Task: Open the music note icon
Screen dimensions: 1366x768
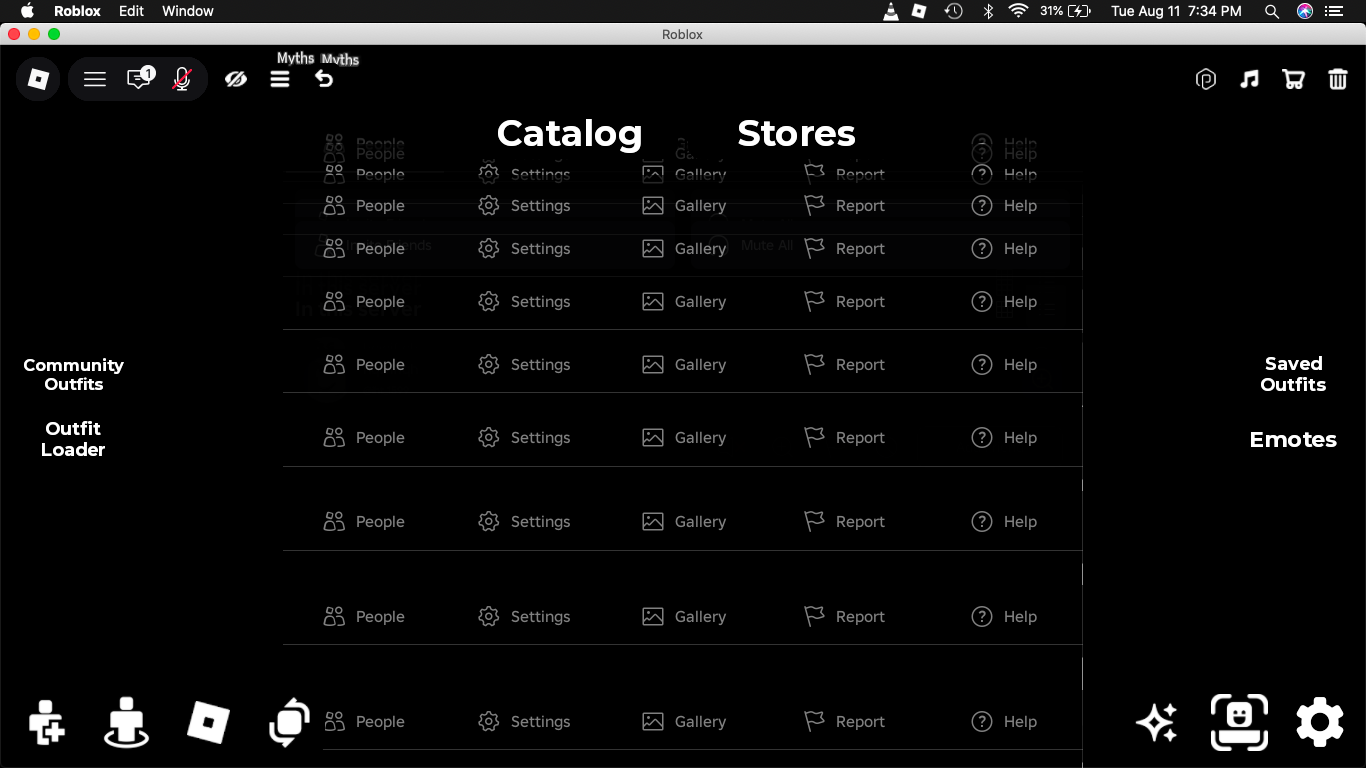Action: [x=1249, y=79]
